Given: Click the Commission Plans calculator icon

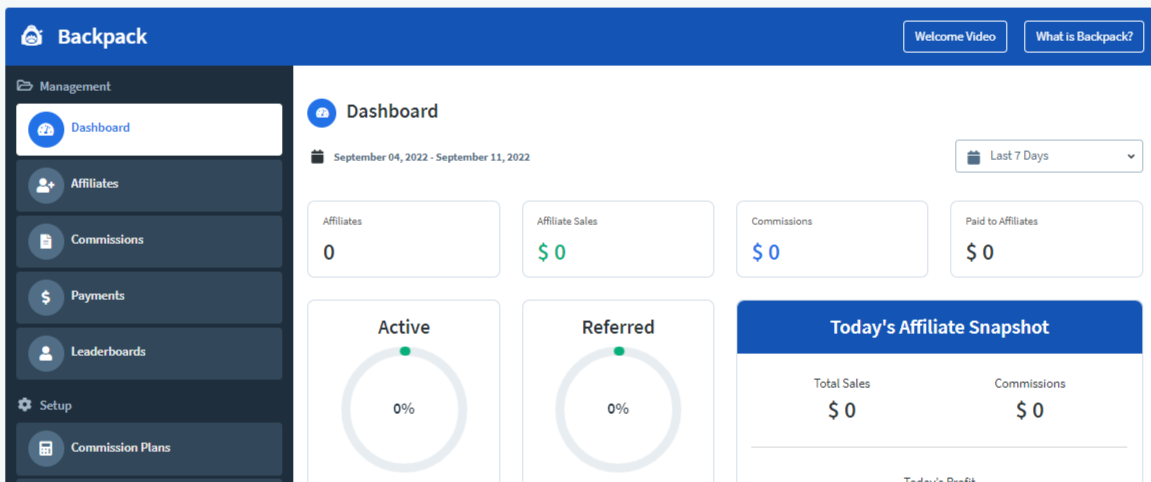Looking at the screenshot, I should pos(46,448).
